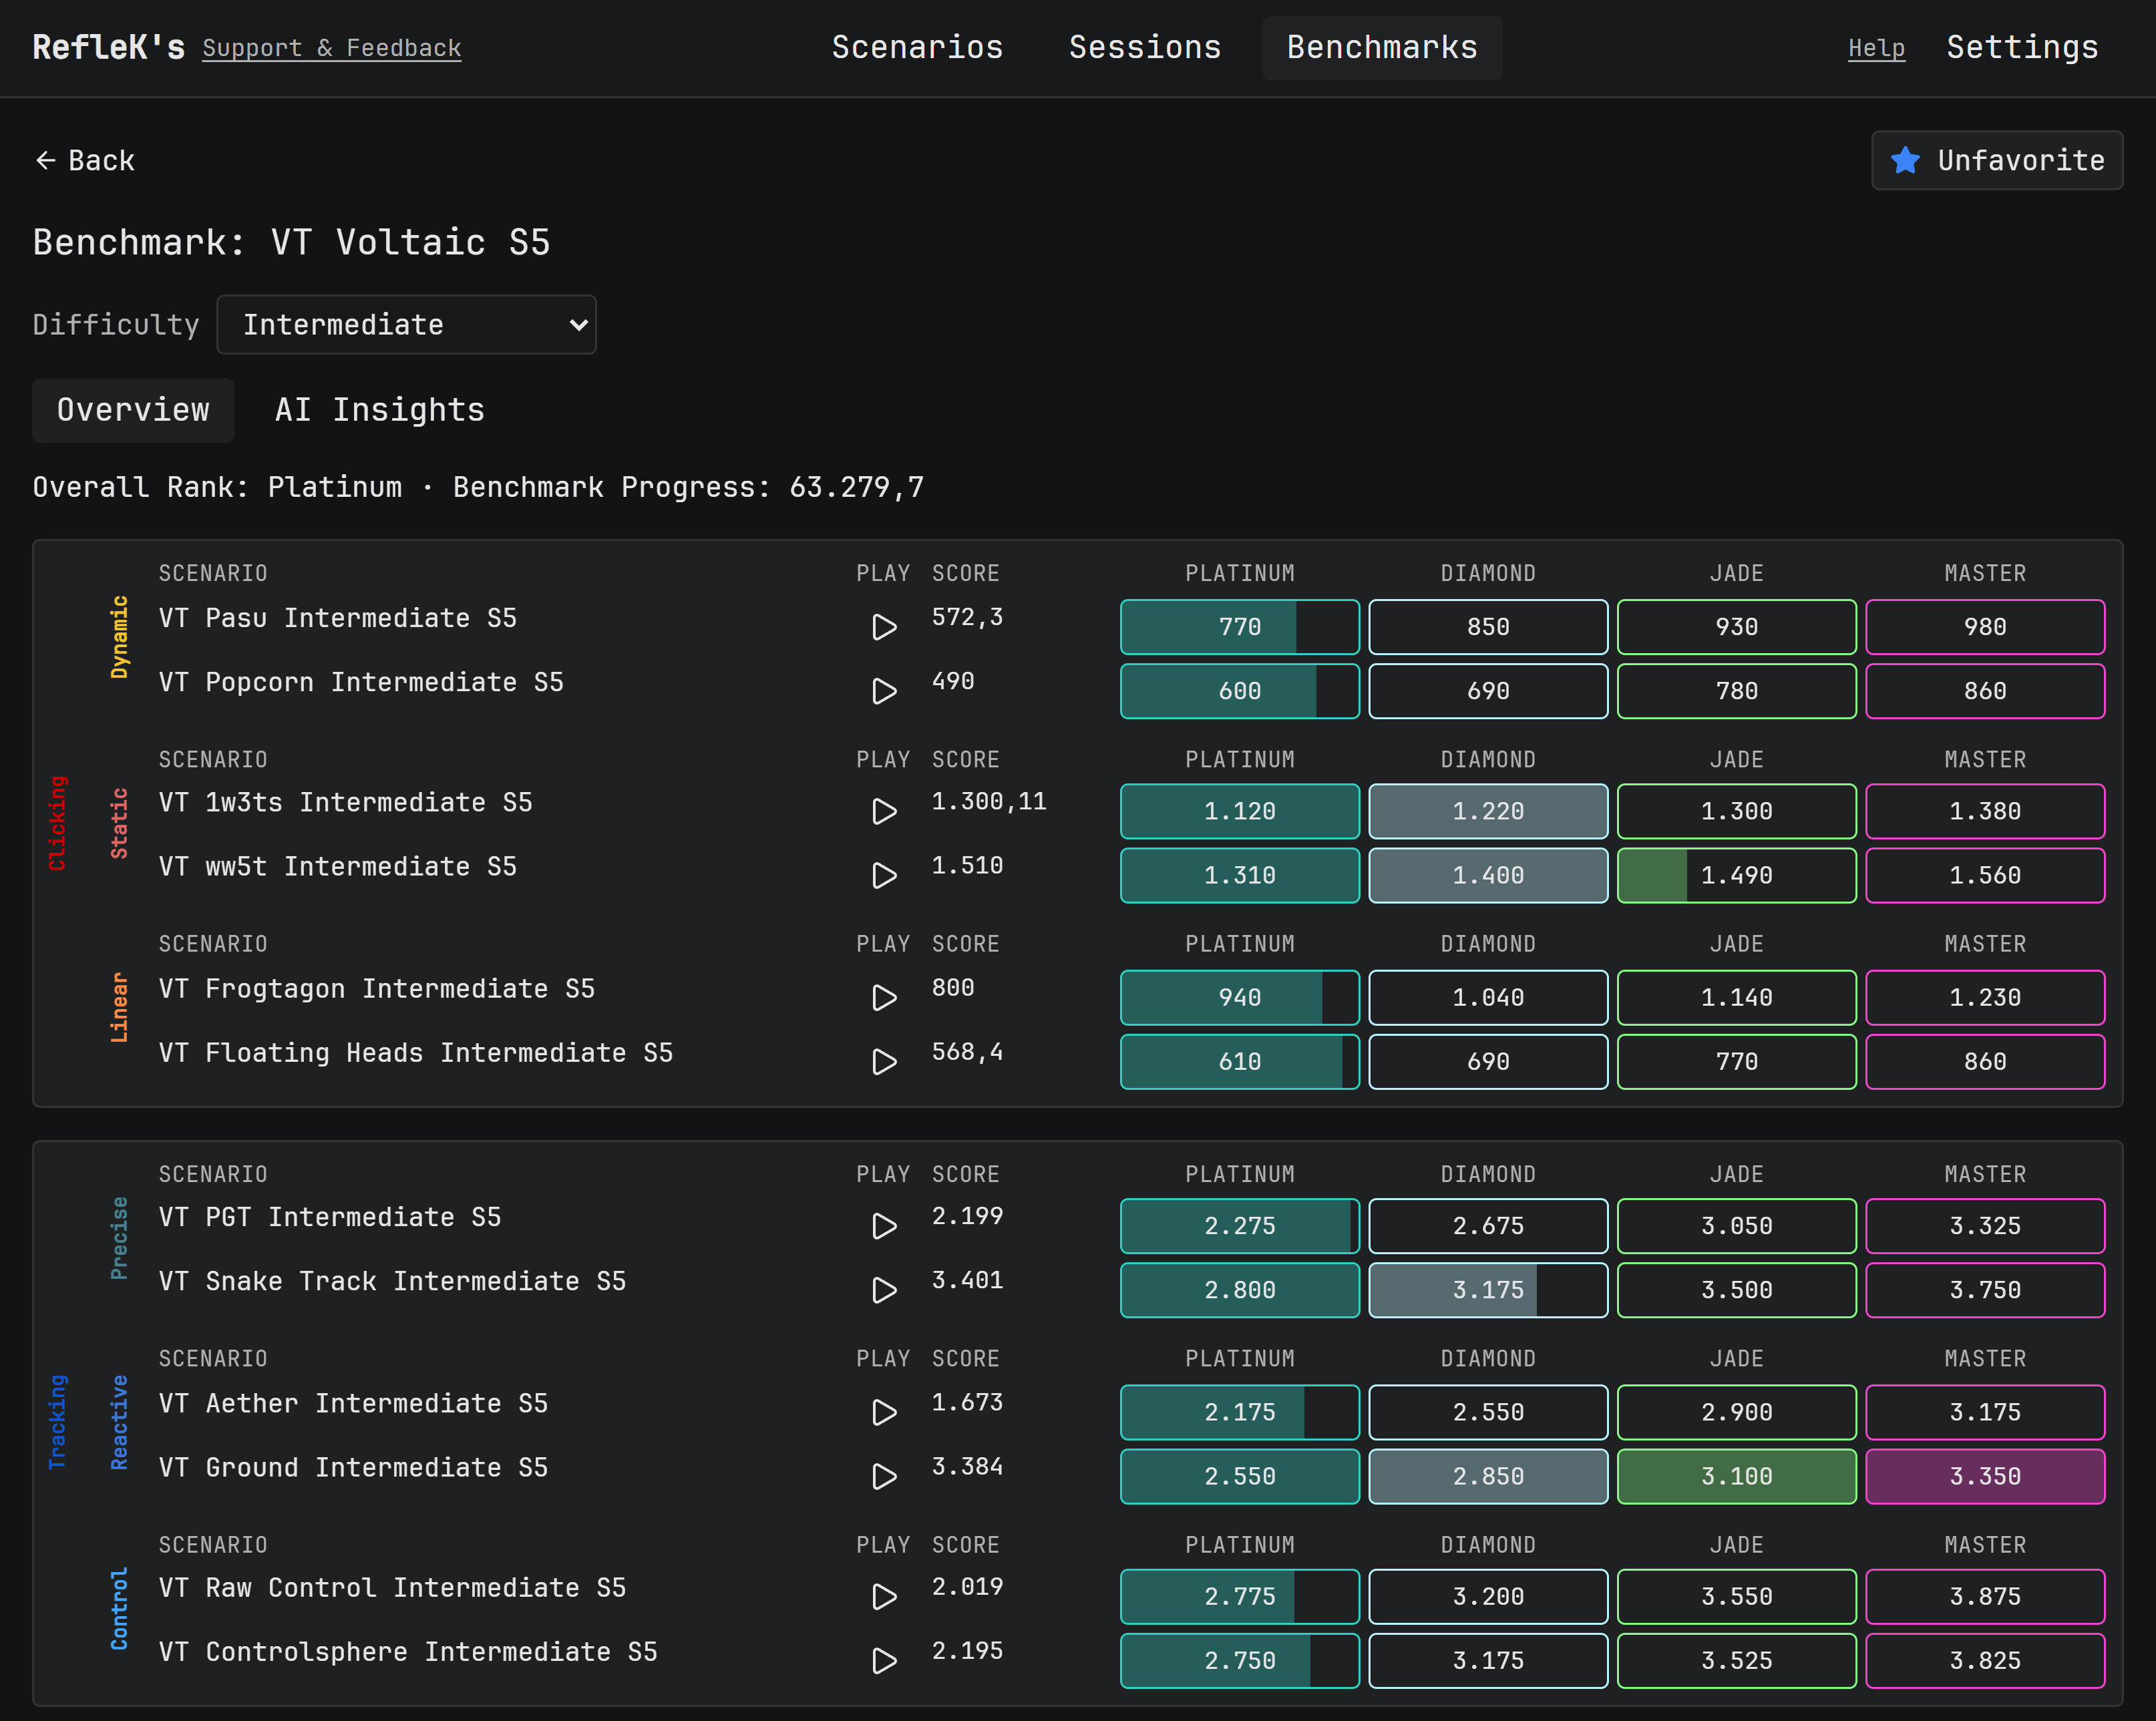Open the Support & Feedback link
This screenshot has width=2156, height=1721.
(331, 48)
